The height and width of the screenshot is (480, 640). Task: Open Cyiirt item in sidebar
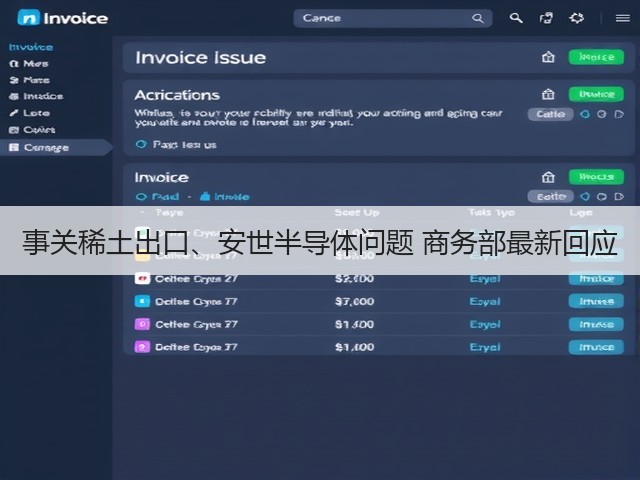[x=32, y=130]
